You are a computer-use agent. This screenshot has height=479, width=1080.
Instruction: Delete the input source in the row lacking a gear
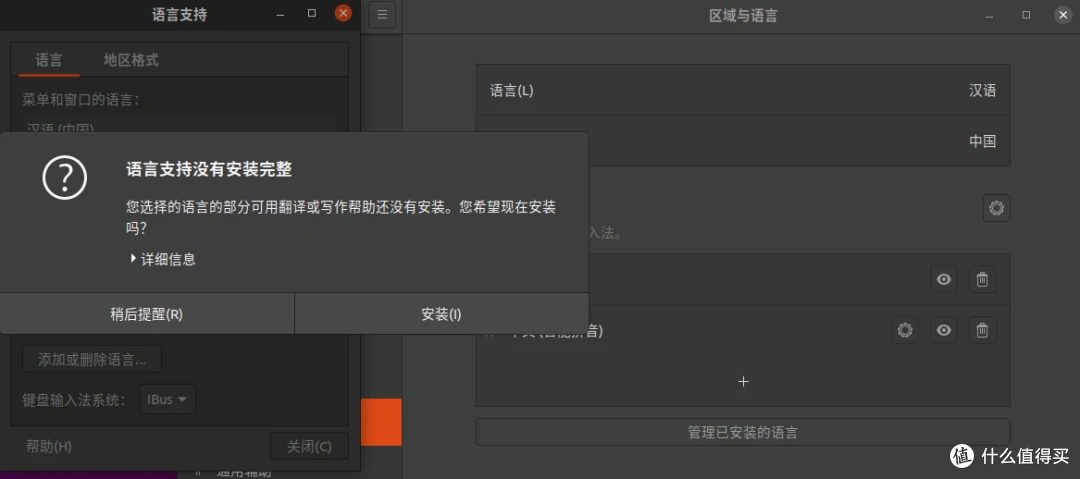982,279
